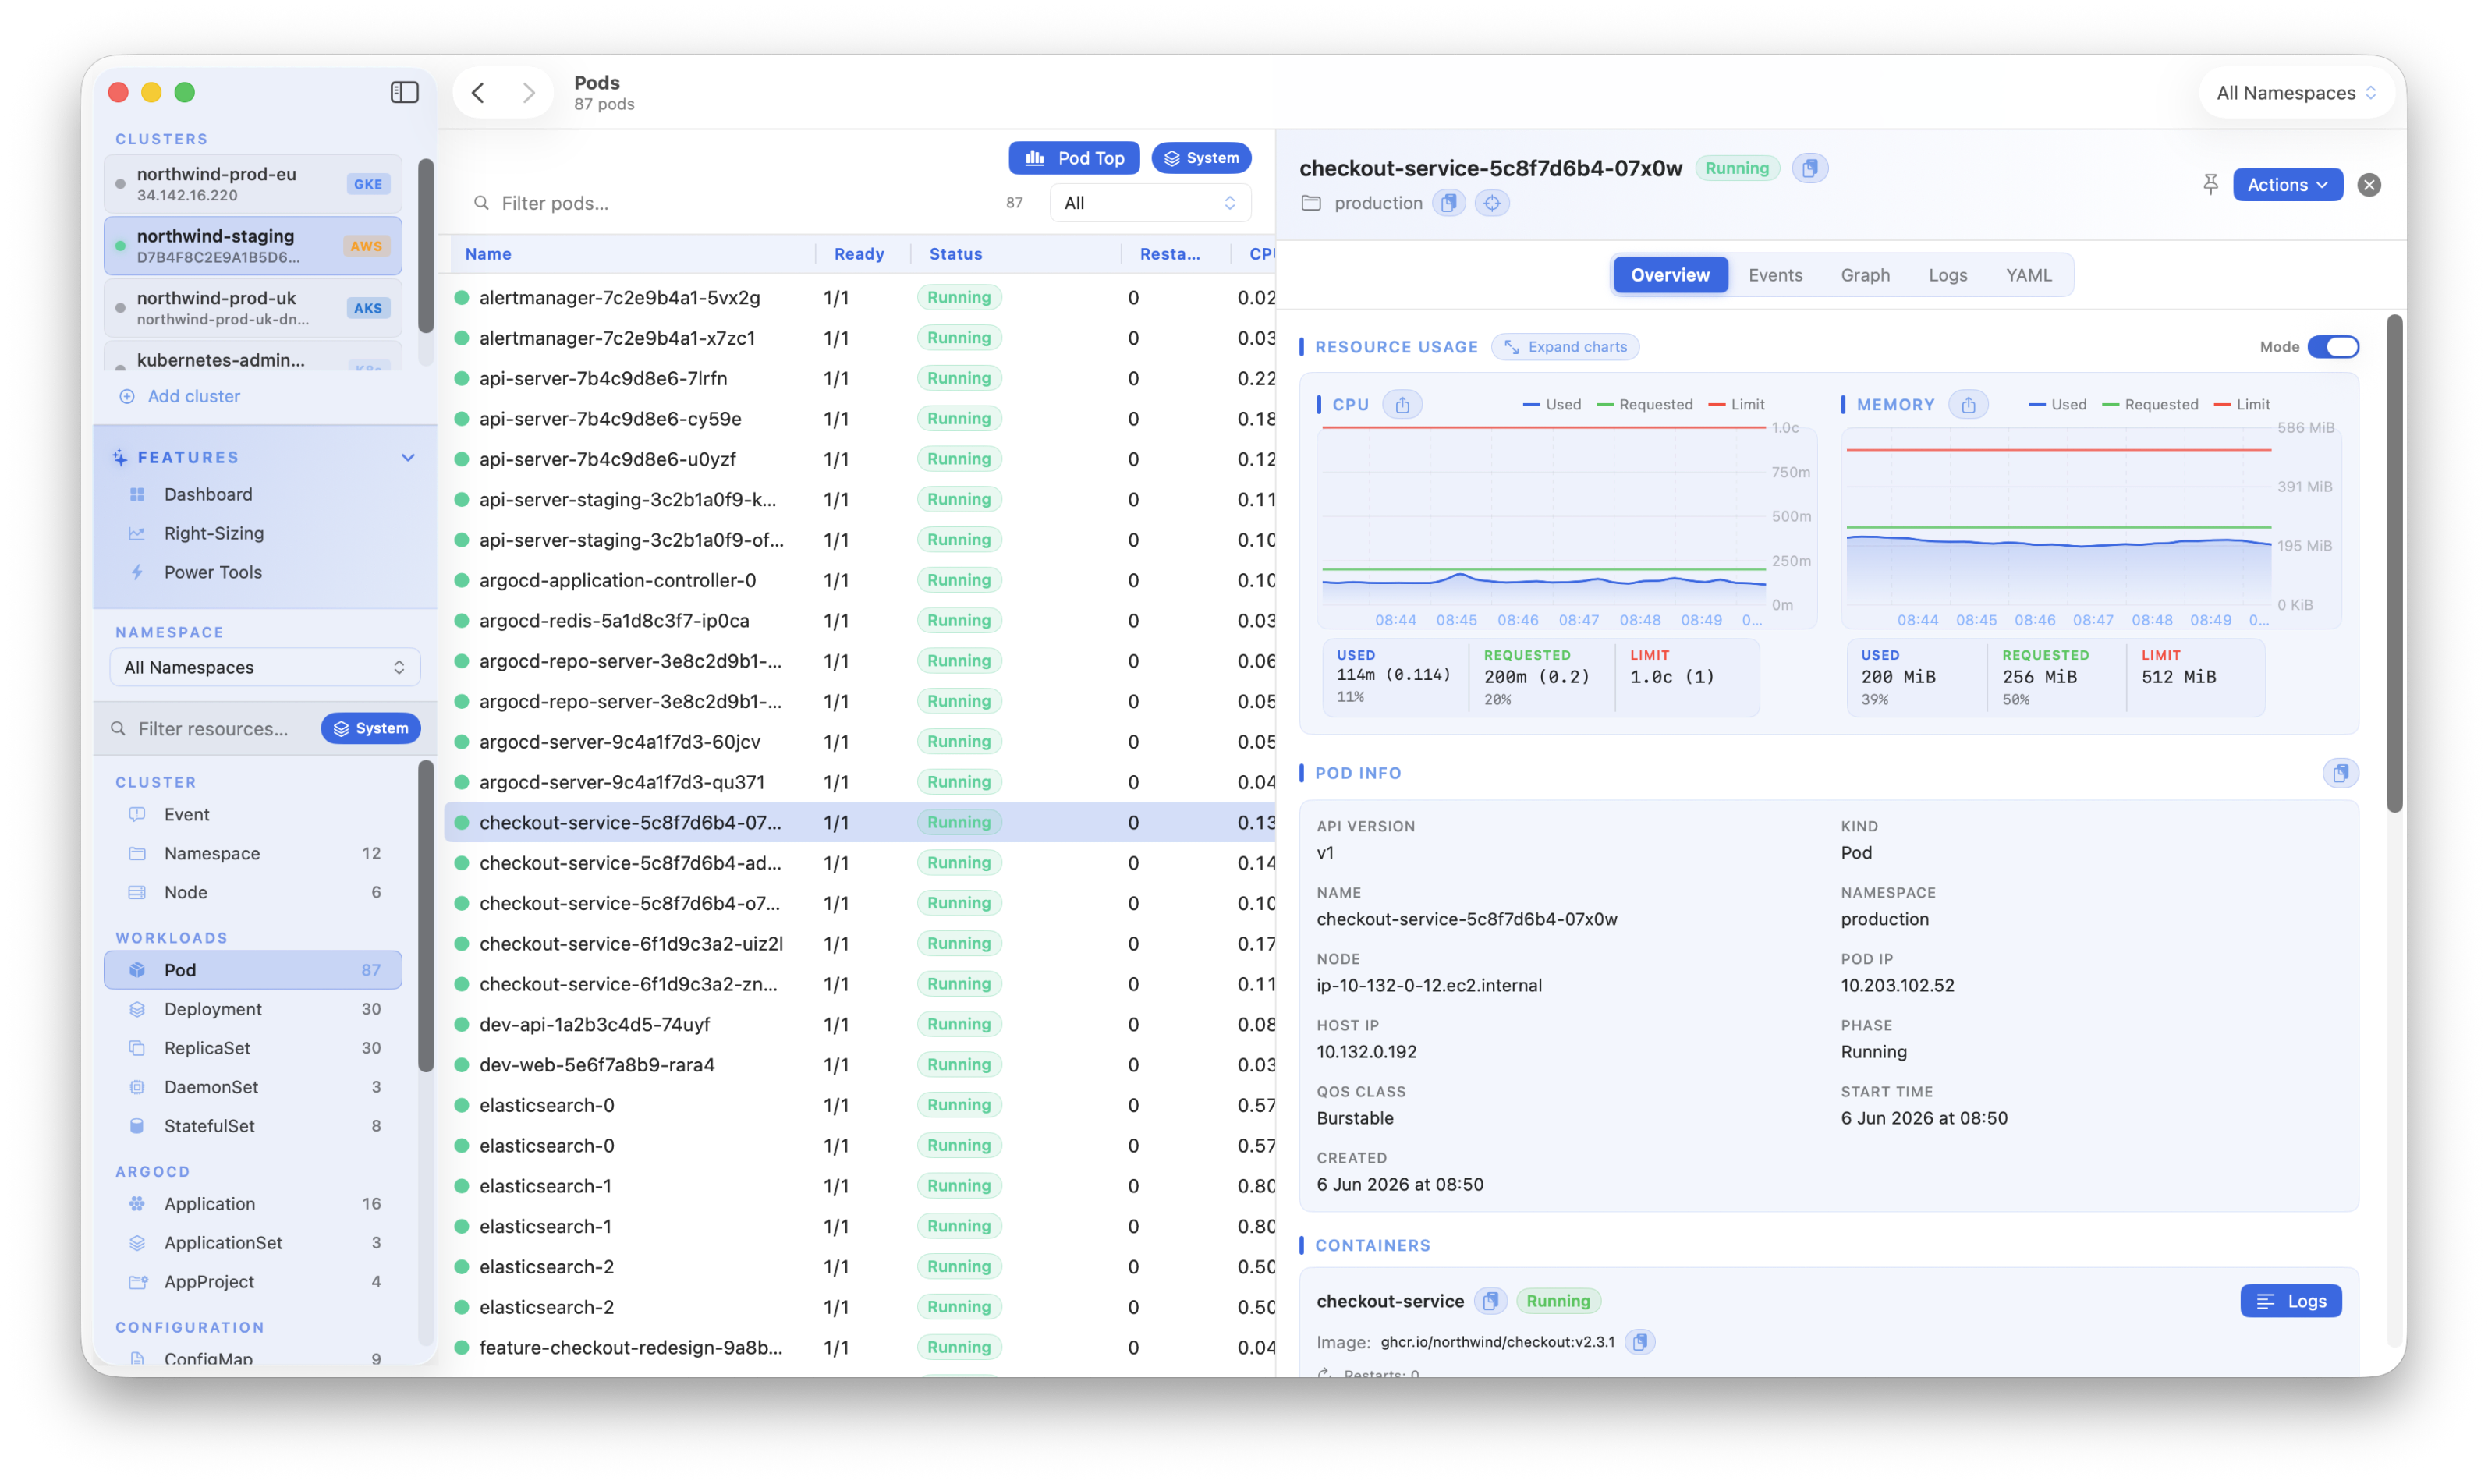Copy the pod name checkout-service-5c8f7d6b4-07x0w
This screenshot has height=1484, width=2488.
tap(1809, 168)
